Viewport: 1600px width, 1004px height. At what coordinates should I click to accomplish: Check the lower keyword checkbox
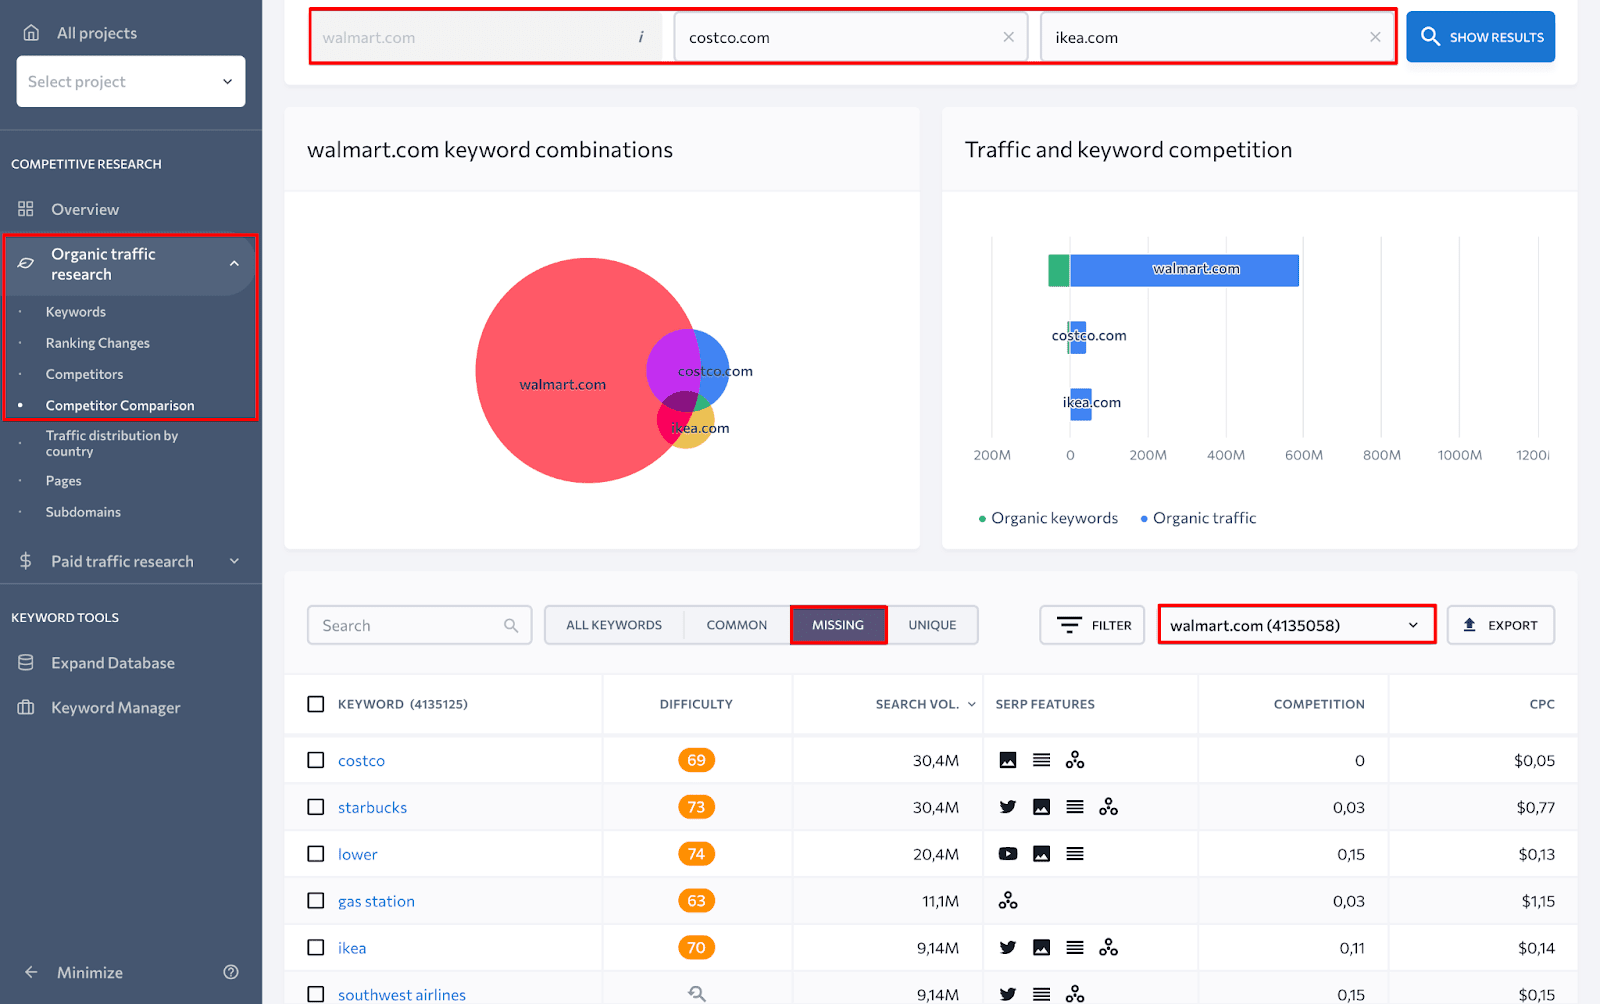pyautogui.click(x=316, y=854)
